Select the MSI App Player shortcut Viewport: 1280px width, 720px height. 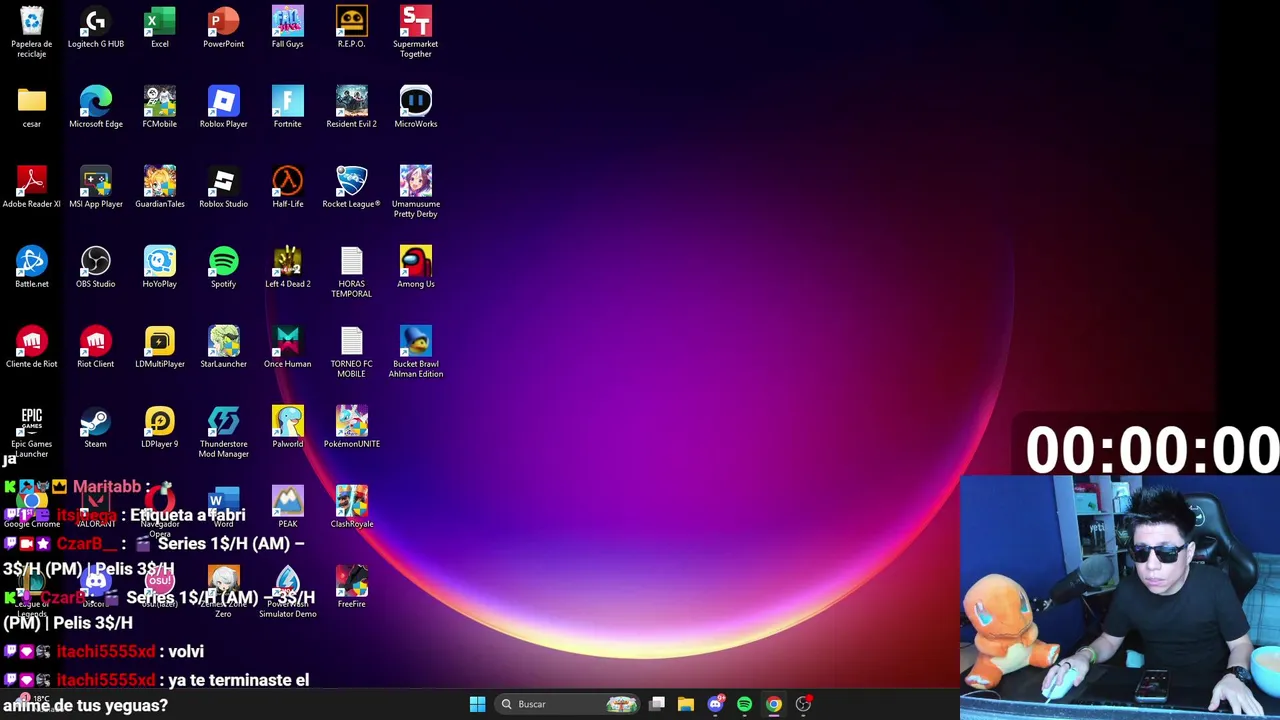tap(96, 187)
